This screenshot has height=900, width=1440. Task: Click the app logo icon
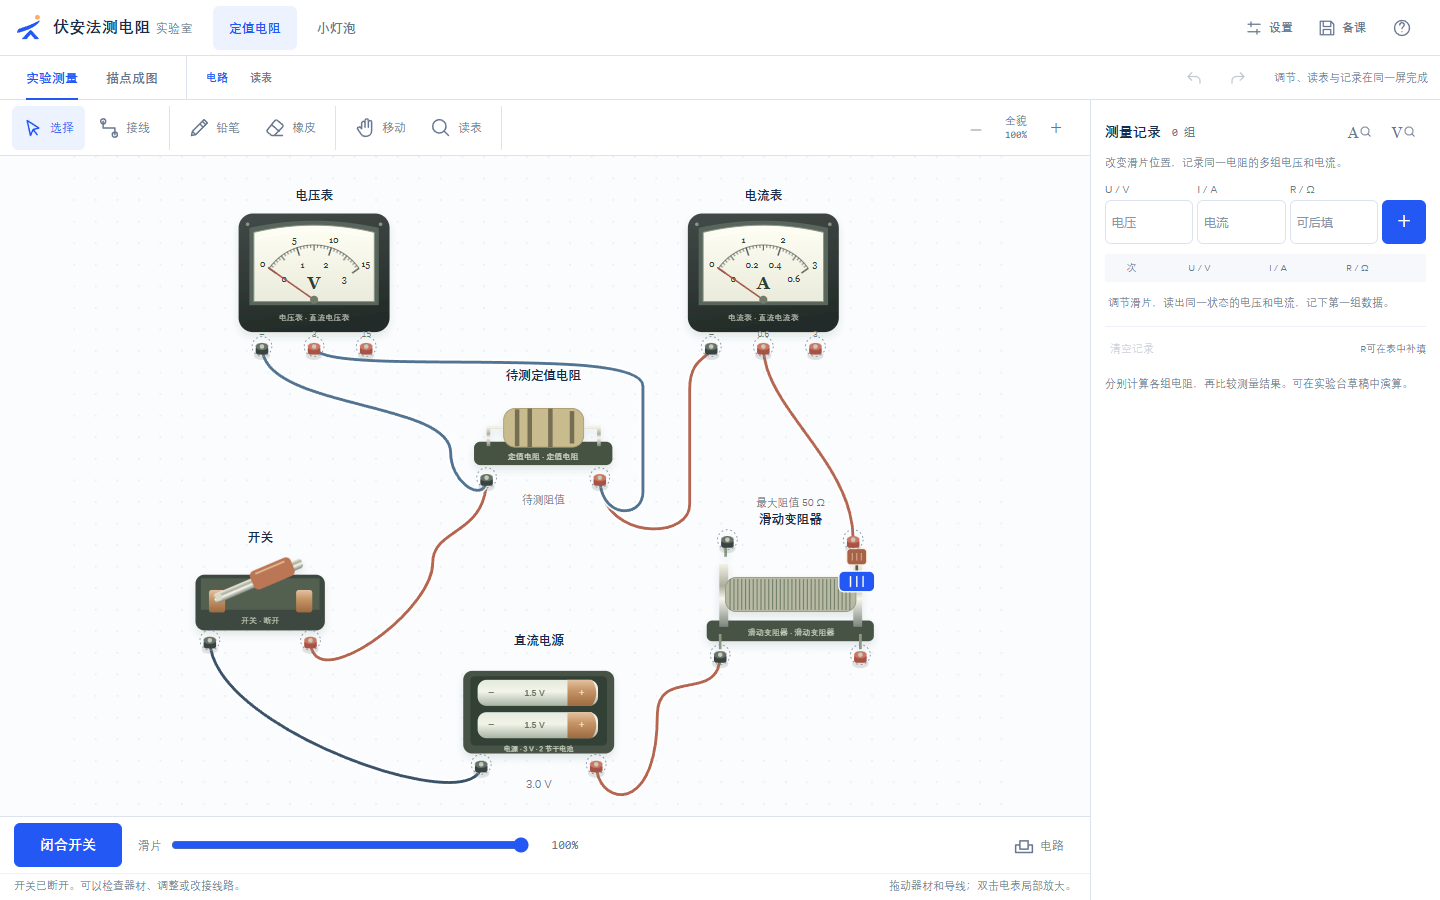click(29, 27)
